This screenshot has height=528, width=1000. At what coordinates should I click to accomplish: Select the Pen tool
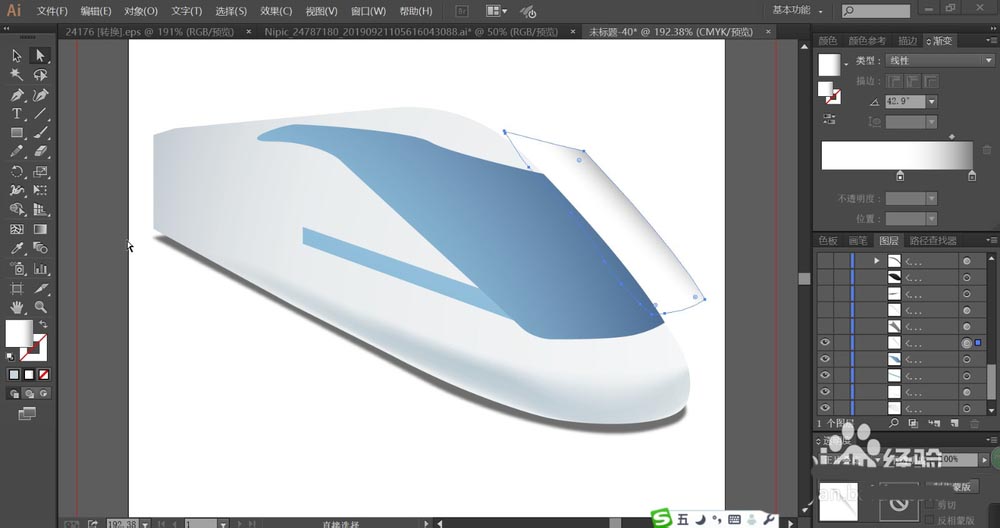17,95
